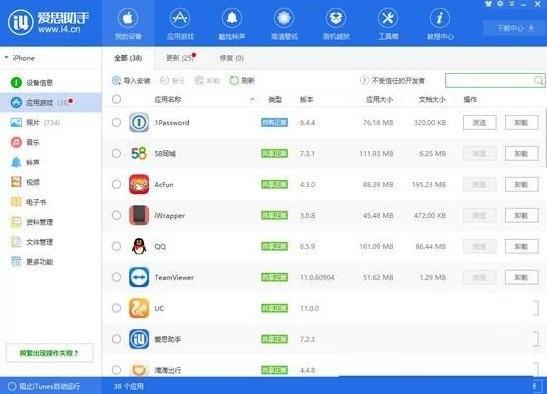Open 铃声 ringtones in the sidebar
Viewport: 547px width, 394px height.
(25, 162)
